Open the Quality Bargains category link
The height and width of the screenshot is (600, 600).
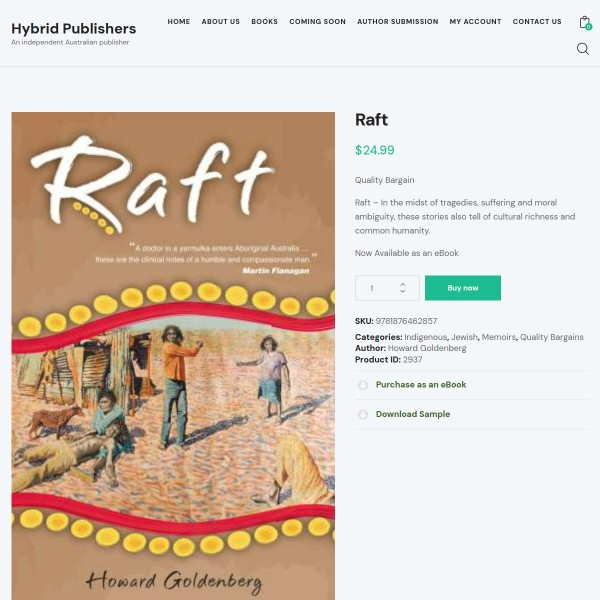pos(551,337)
